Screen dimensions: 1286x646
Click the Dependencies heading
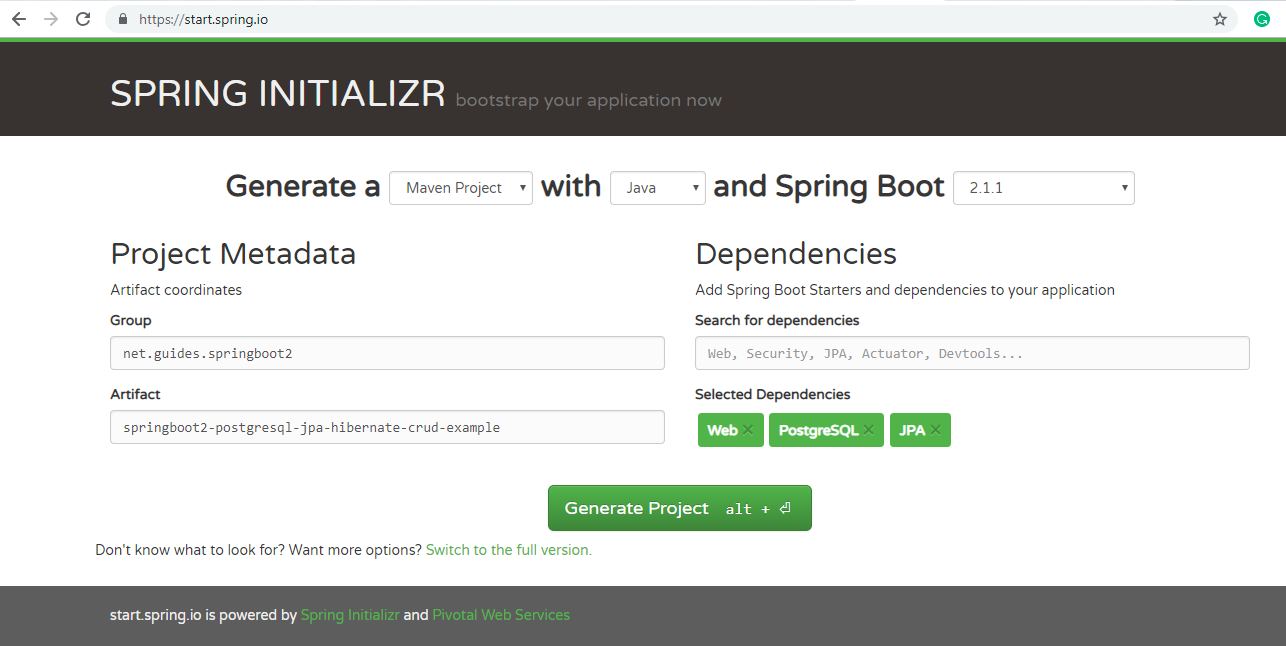click(x=796, y=253)
